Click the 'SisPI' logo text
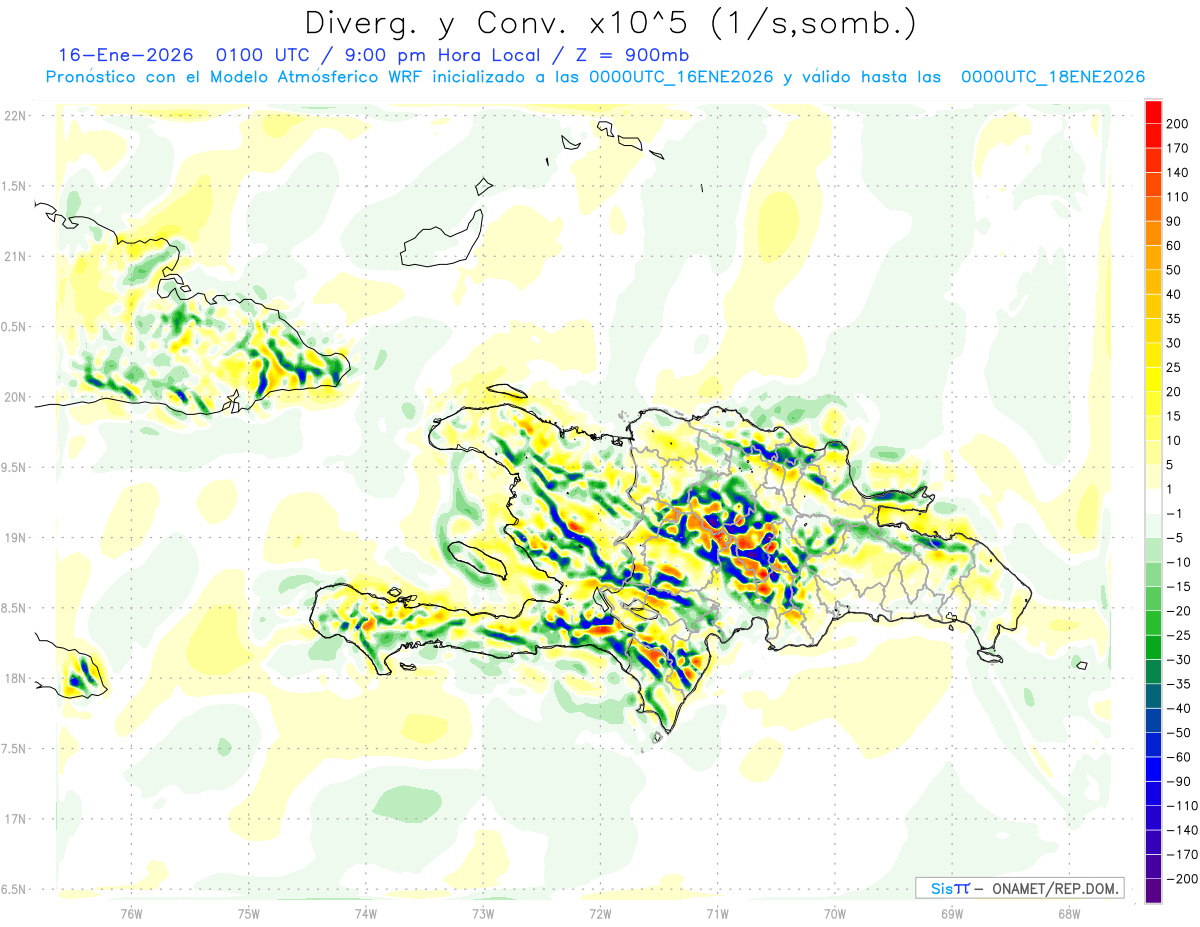The image size is (1200, 927). coord(949,888)
